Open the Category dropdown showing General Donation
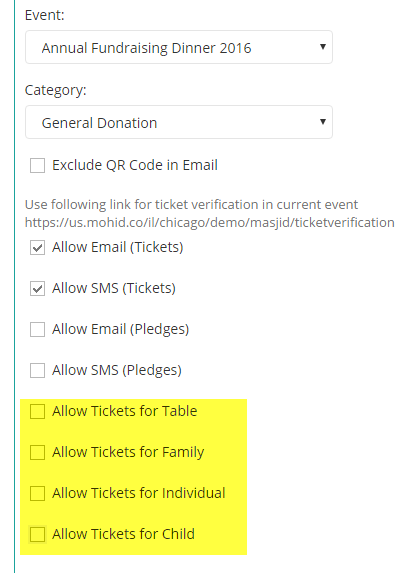 click(179, 122)
